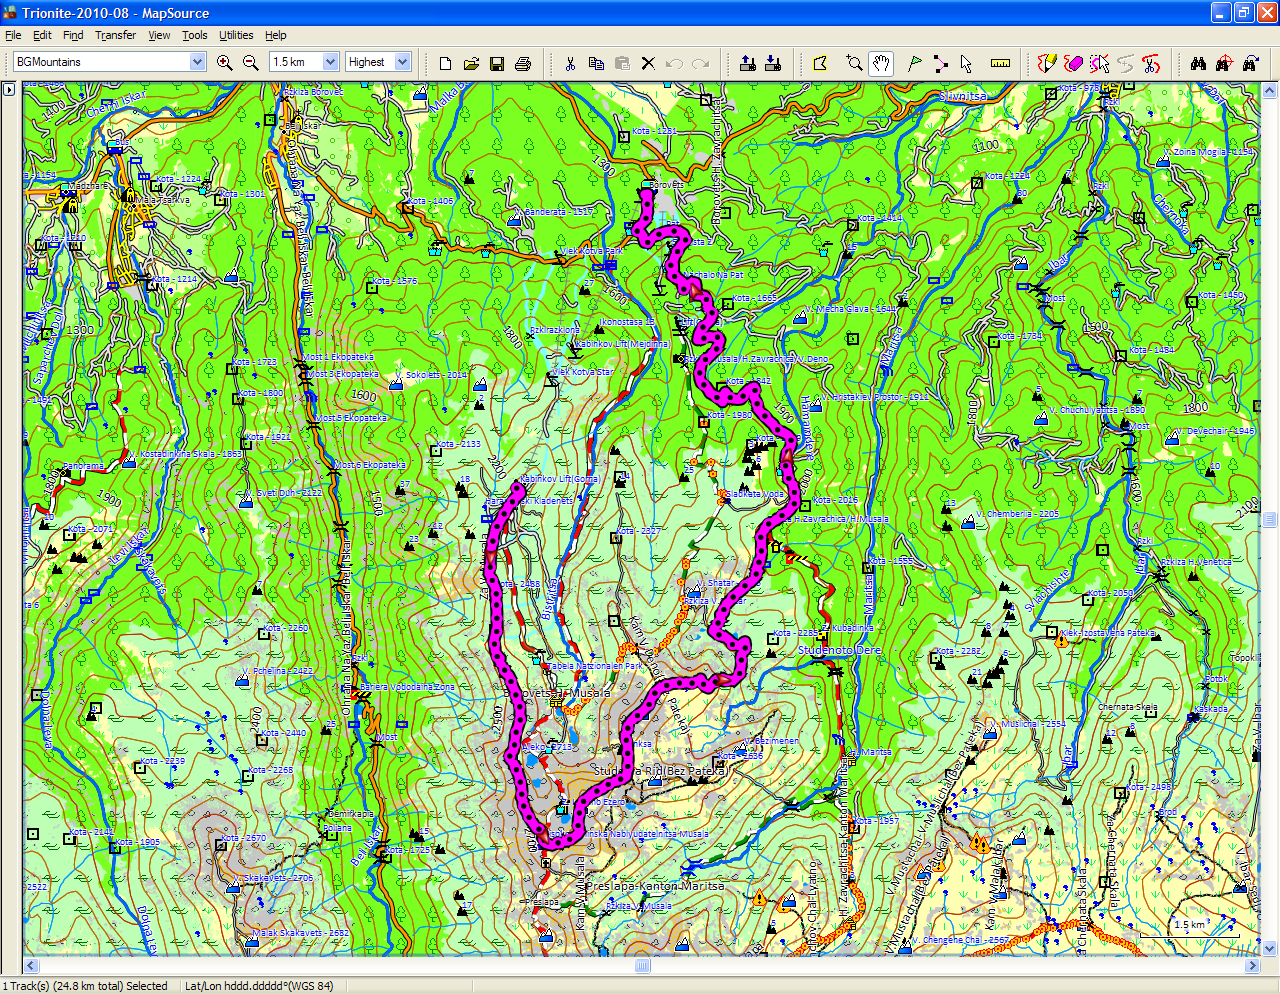Select the Zoom tool magnifier
This screenshot has width=1280, height=994.
tap(854, 63)
